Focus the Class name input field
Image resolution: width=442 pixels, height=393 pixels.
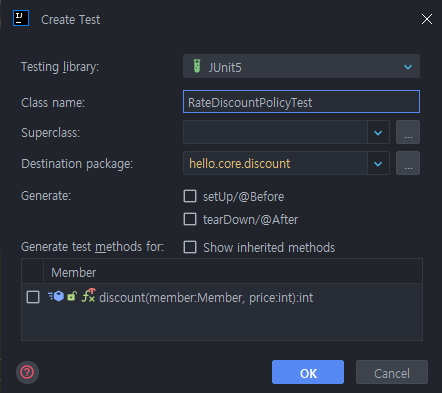[301, 102]
